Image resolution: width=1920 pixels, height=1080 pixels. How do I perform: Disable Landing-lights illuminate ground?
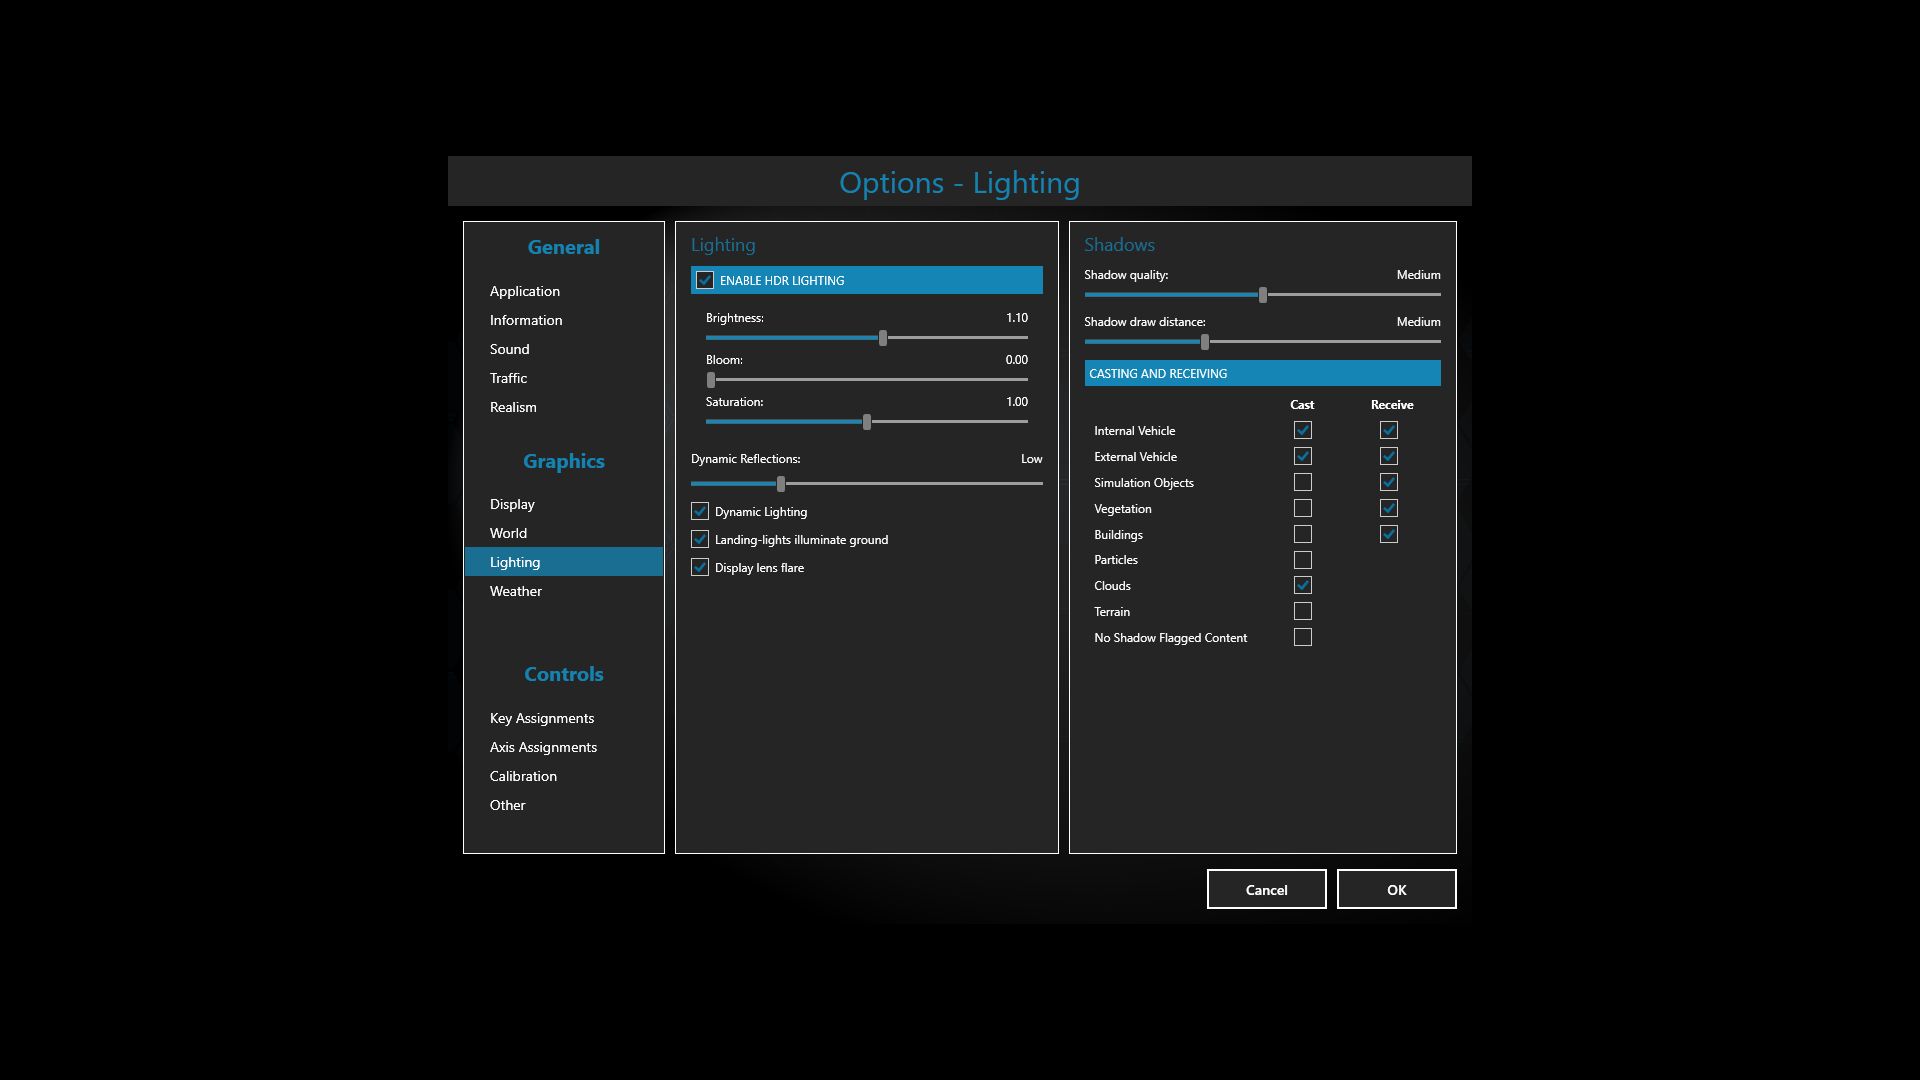coord(700,539)
